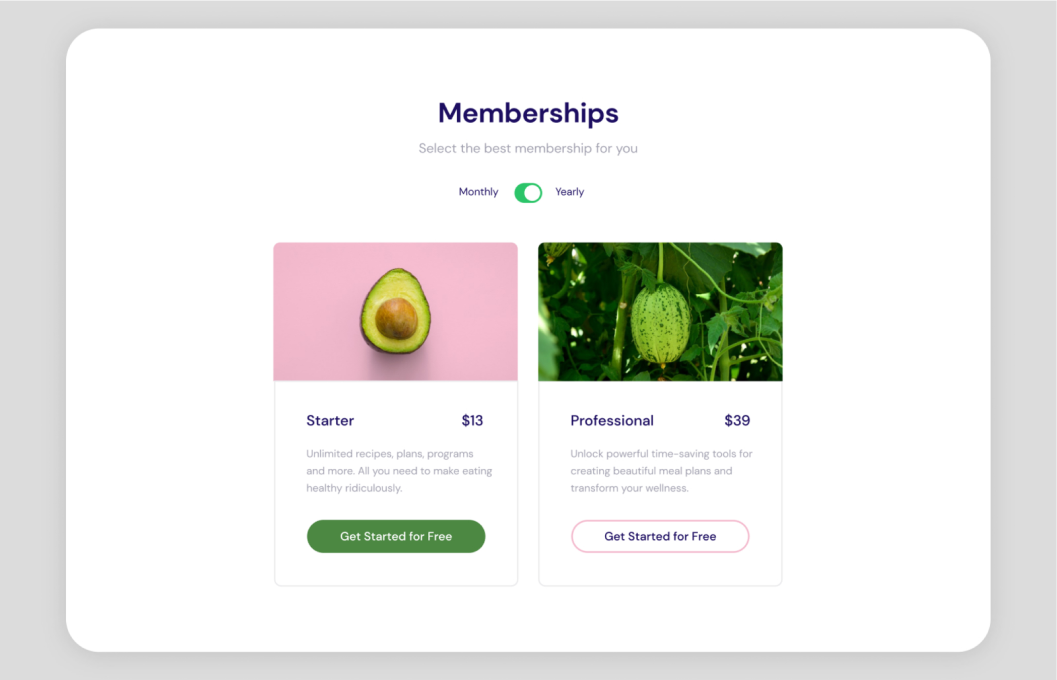Select the Yearly billing label
This screenshot has width=1057, height=680.
click(x=569, y=192)
